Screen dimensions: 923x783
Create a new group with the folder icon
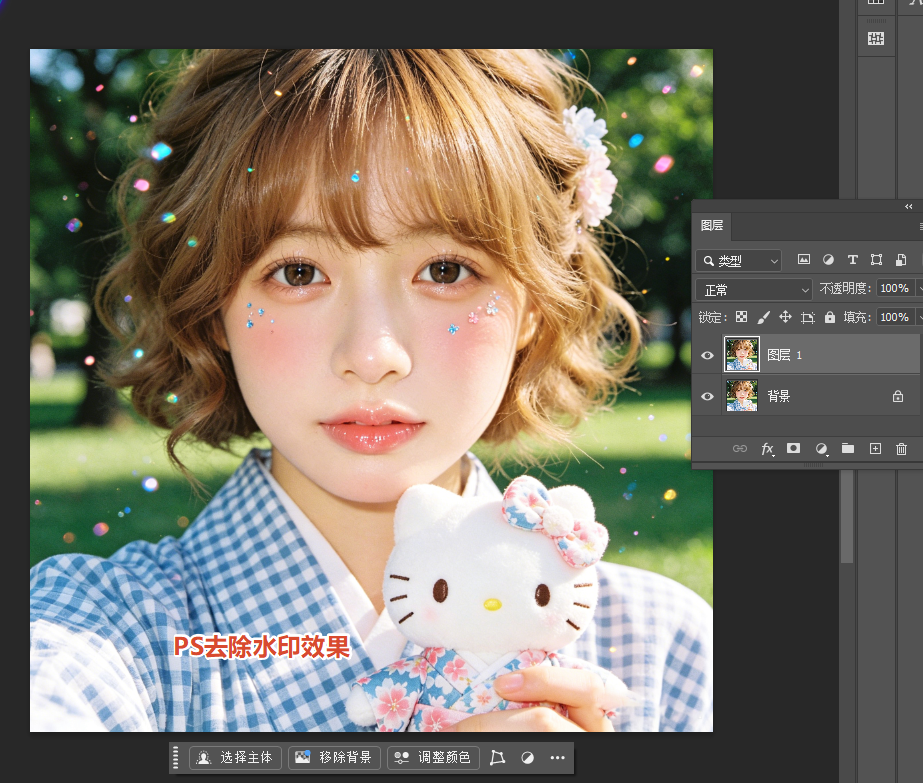848,449
